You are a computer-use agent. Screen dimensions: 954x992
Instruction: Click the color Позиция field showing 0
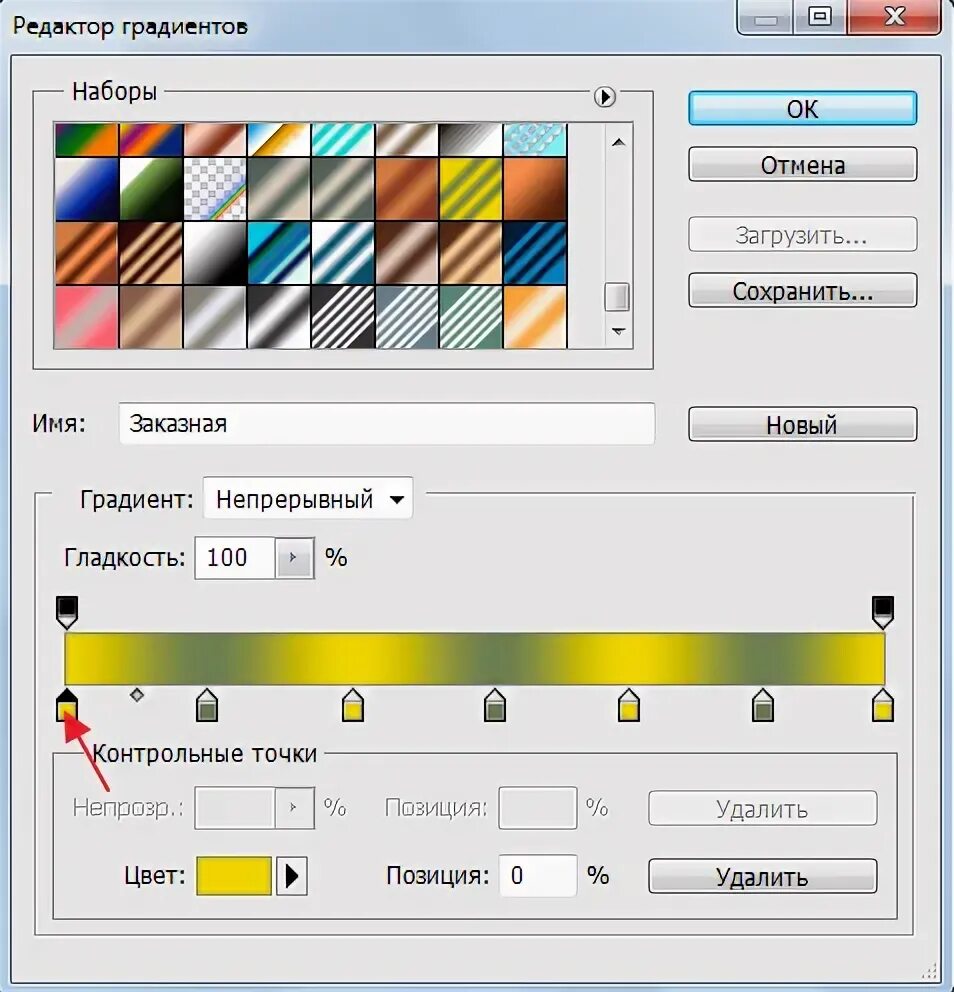coord(538,876)
